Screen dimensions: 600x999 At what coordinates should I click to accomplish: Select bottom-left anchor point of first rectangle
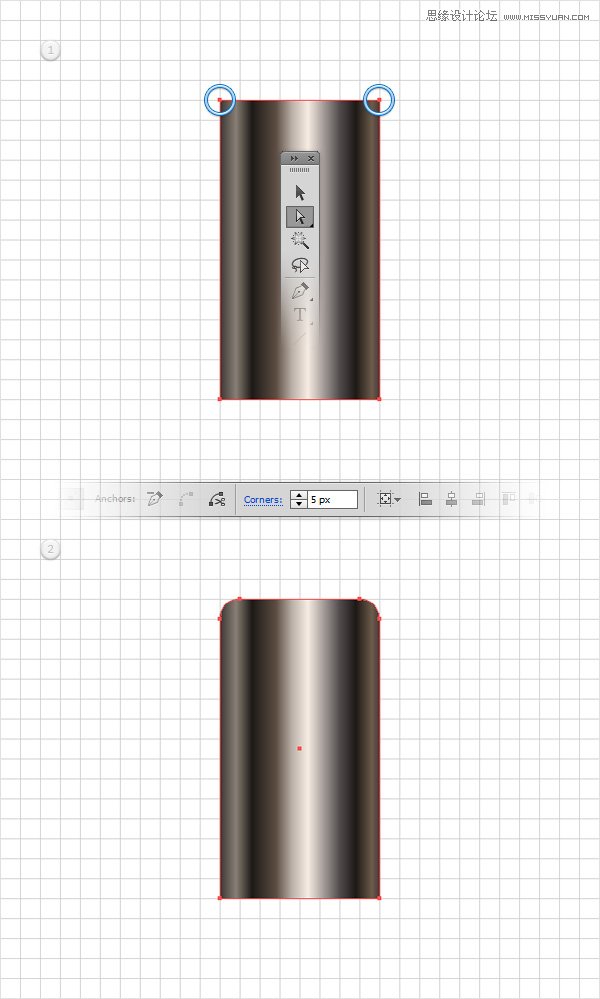220,399
